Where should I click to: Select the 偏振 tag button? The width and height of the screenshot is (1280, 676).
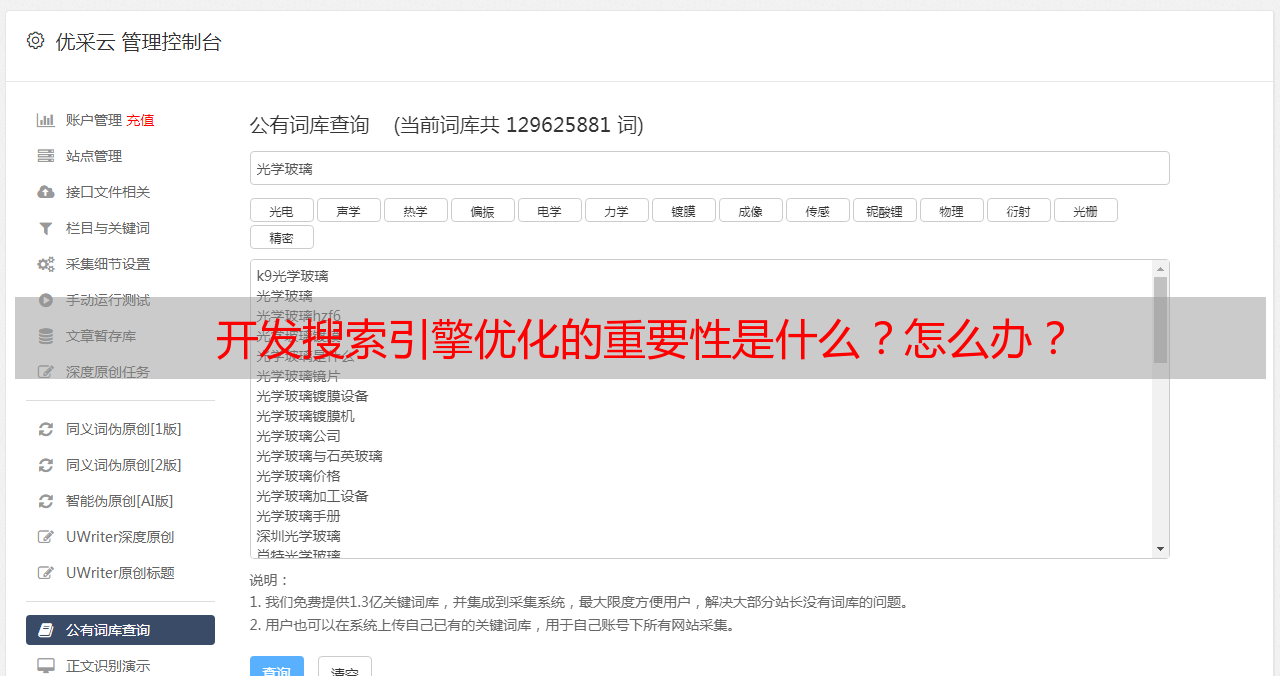tap(483, 210)
